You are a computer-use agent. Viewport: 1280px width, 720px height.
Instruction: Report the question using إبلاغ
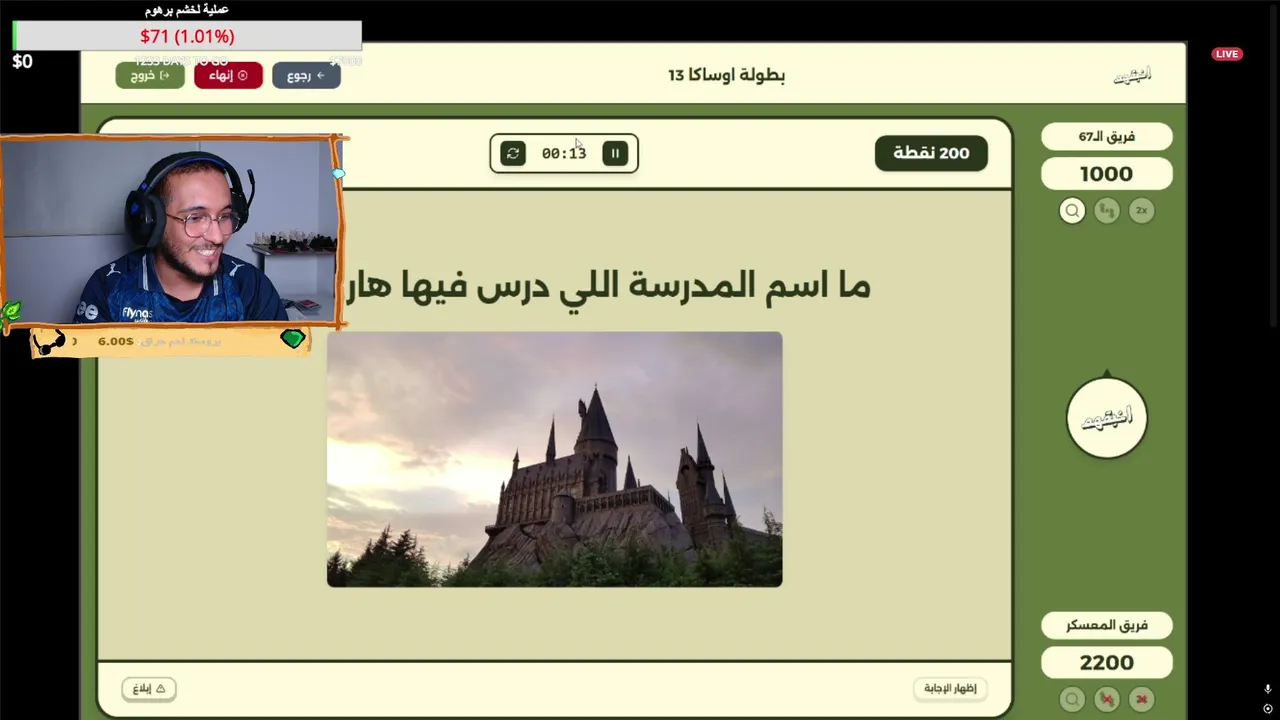click(x=149, y=688)
